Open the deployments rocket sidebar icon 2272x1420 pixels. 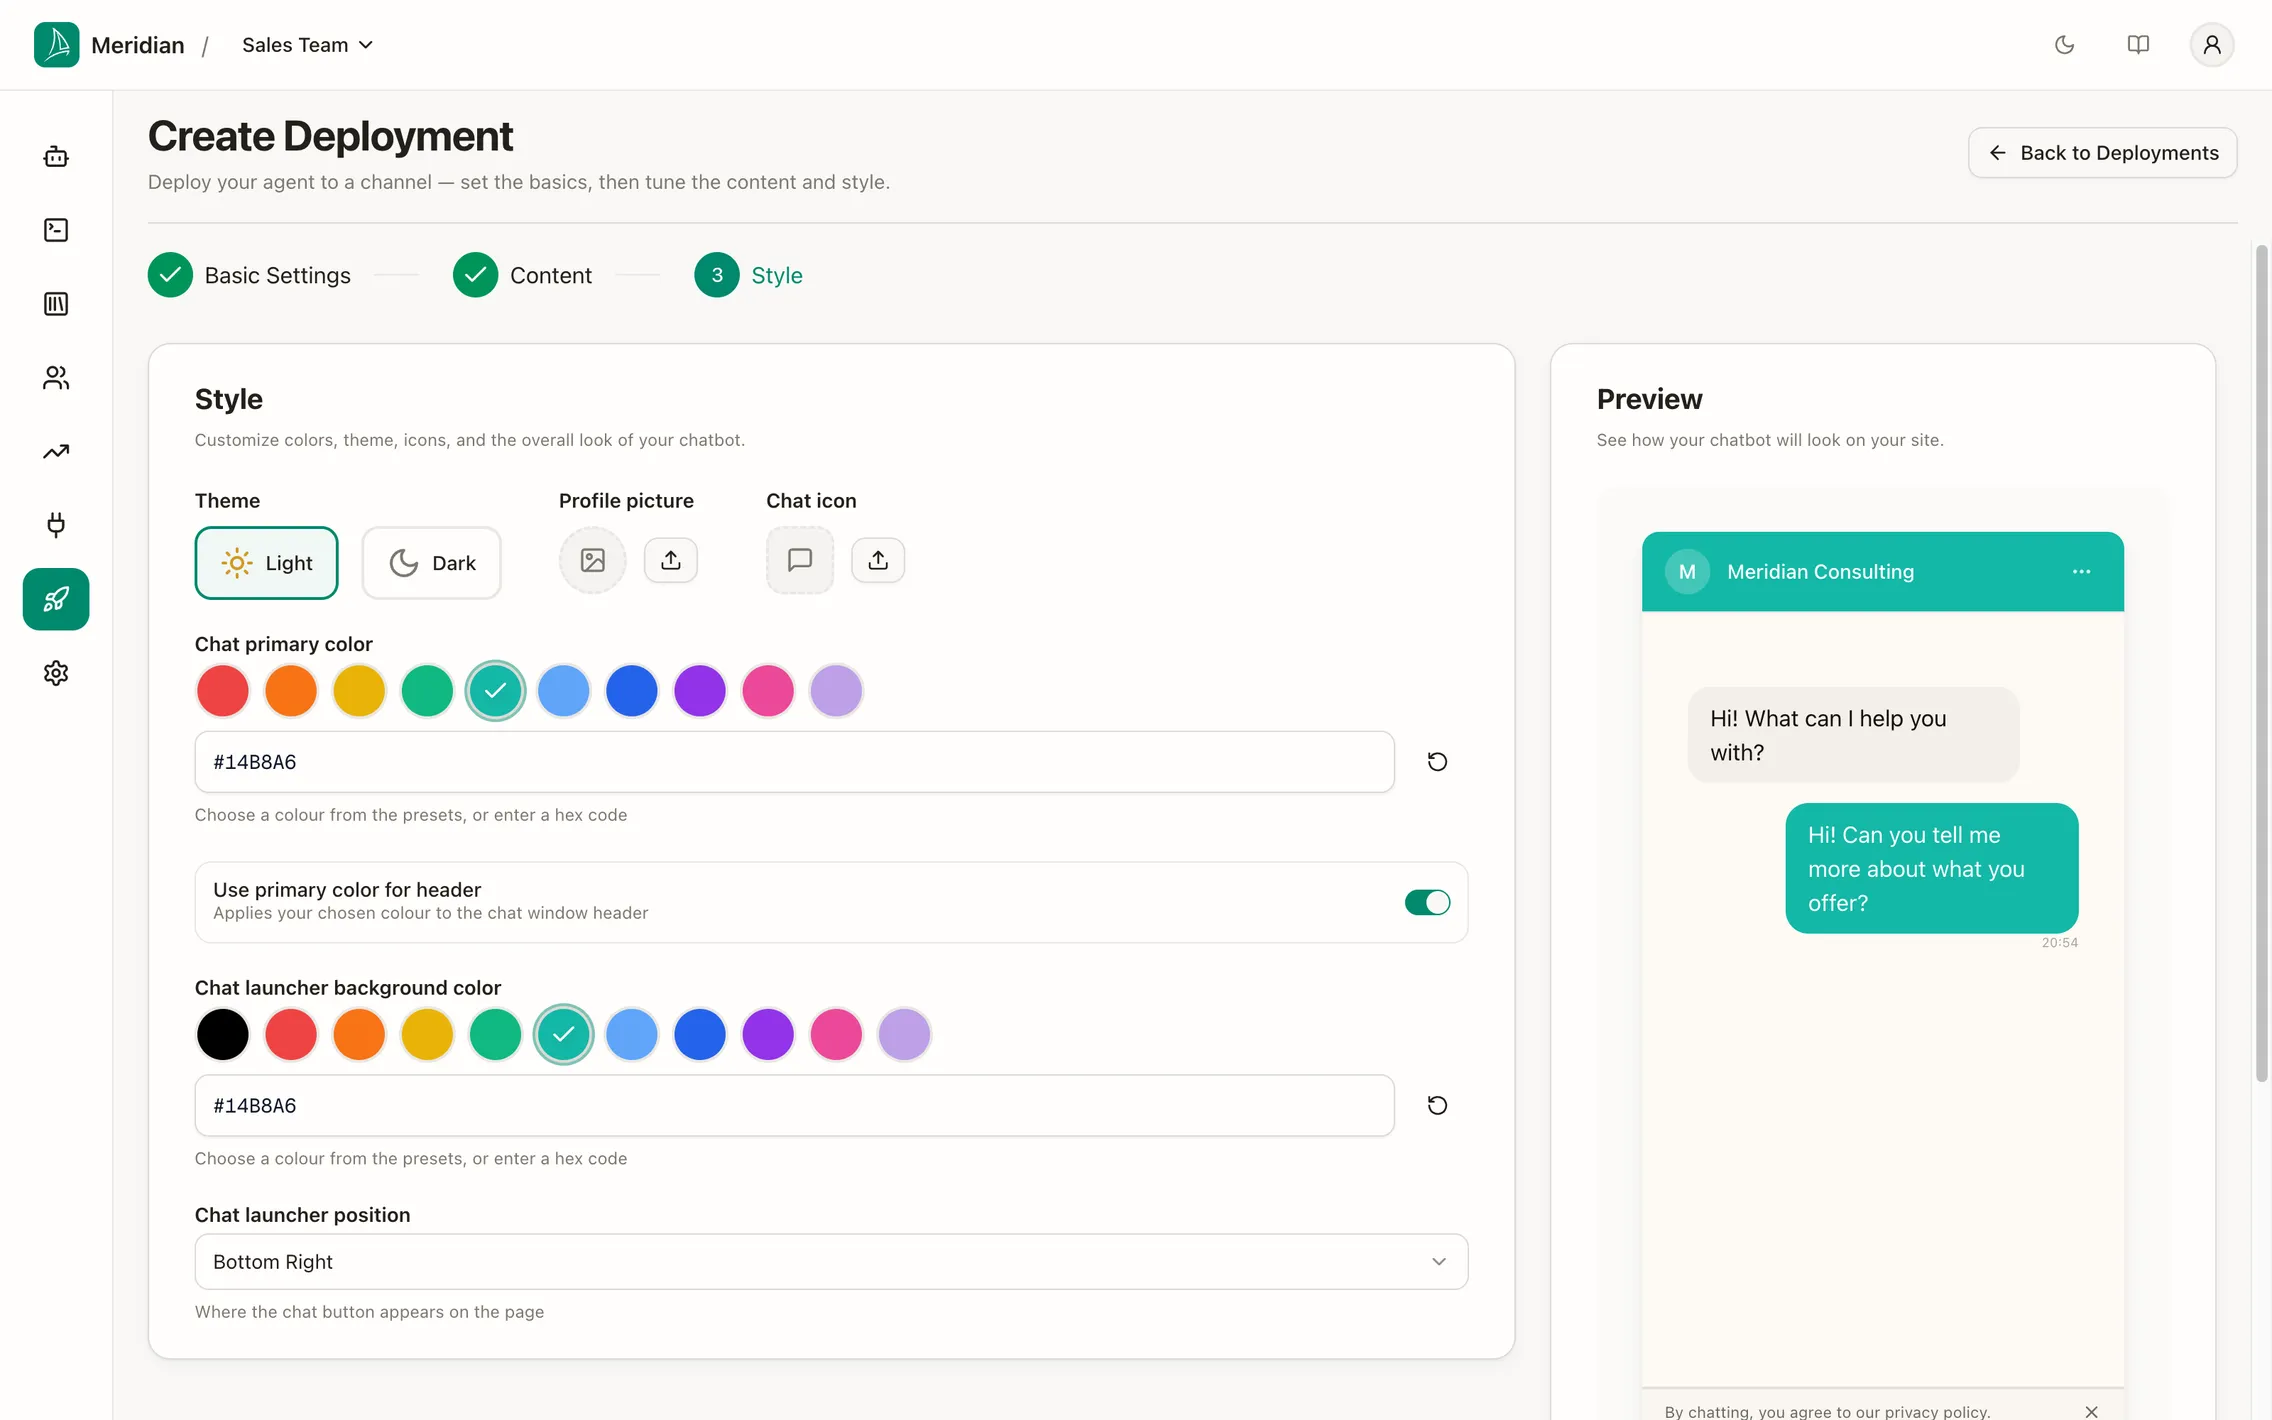pyautogui.click(x=56, y=599)
